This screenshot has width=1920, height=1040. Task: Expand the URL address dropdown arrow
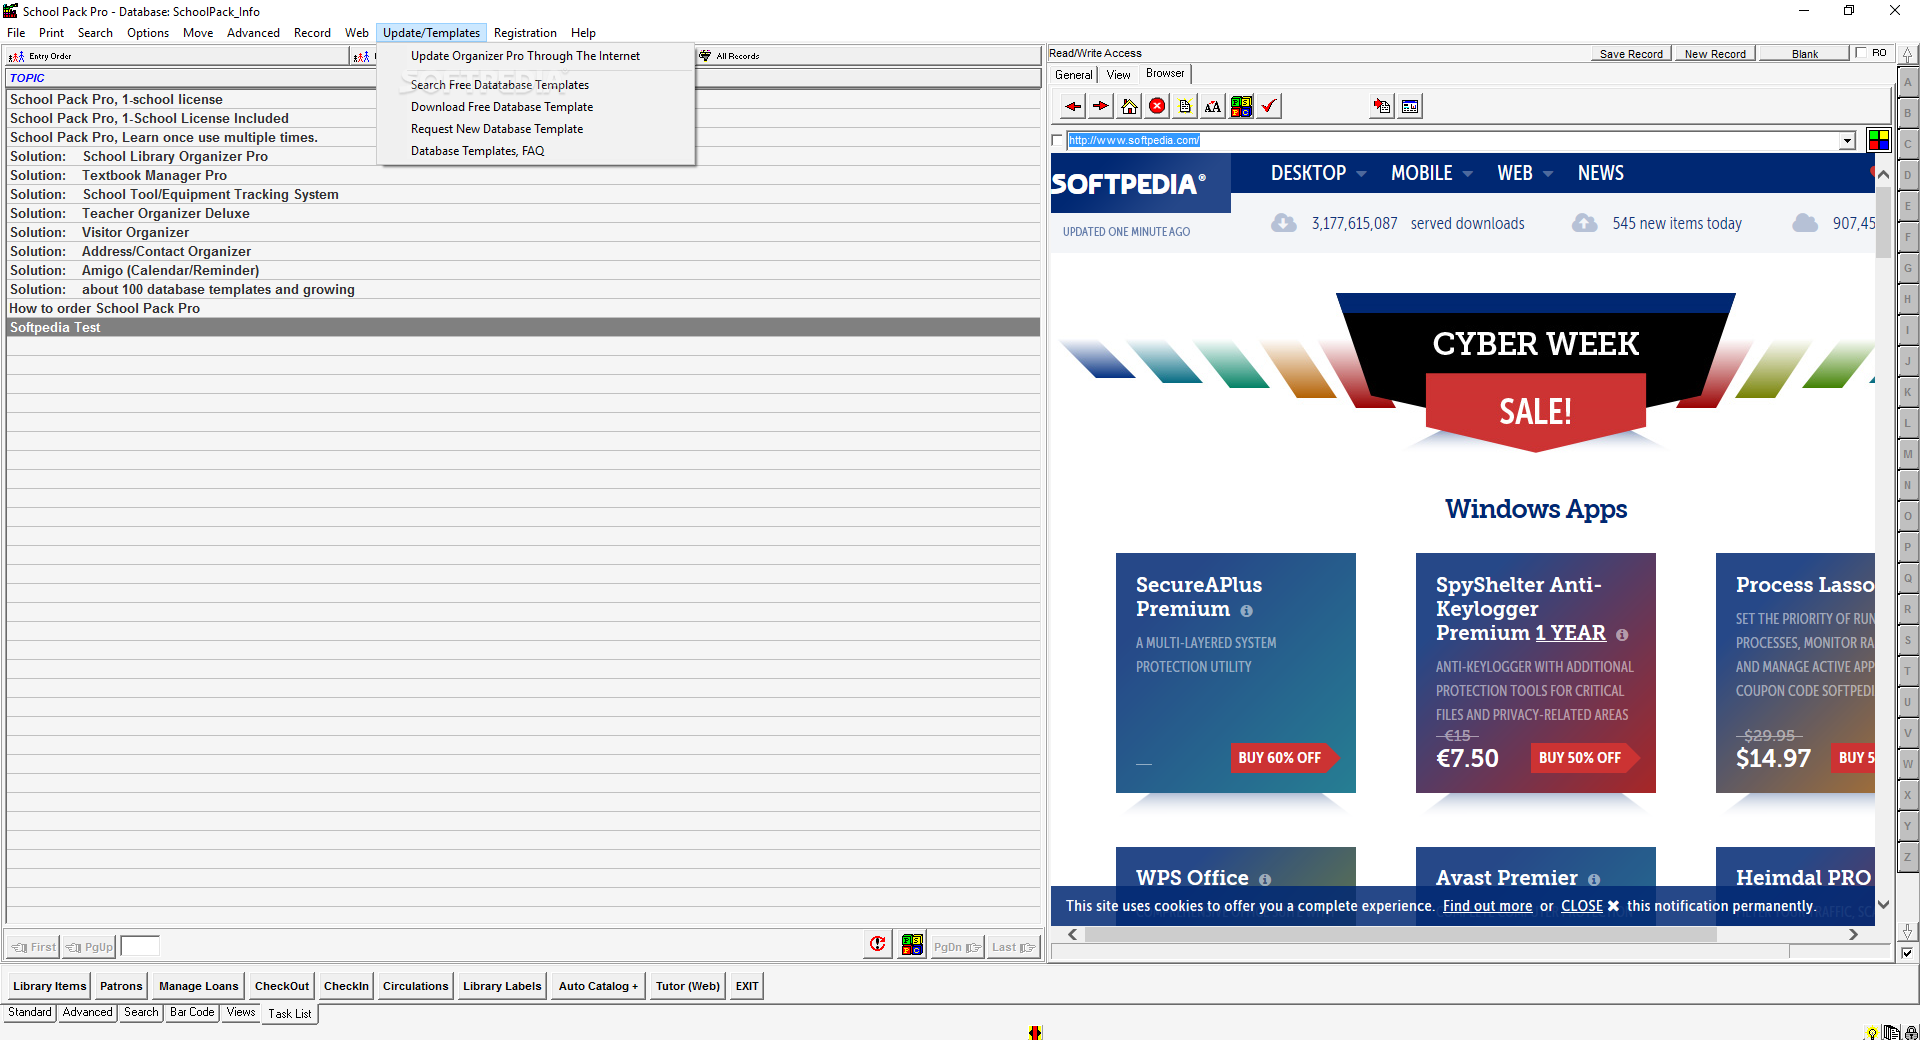[1847, 141]
